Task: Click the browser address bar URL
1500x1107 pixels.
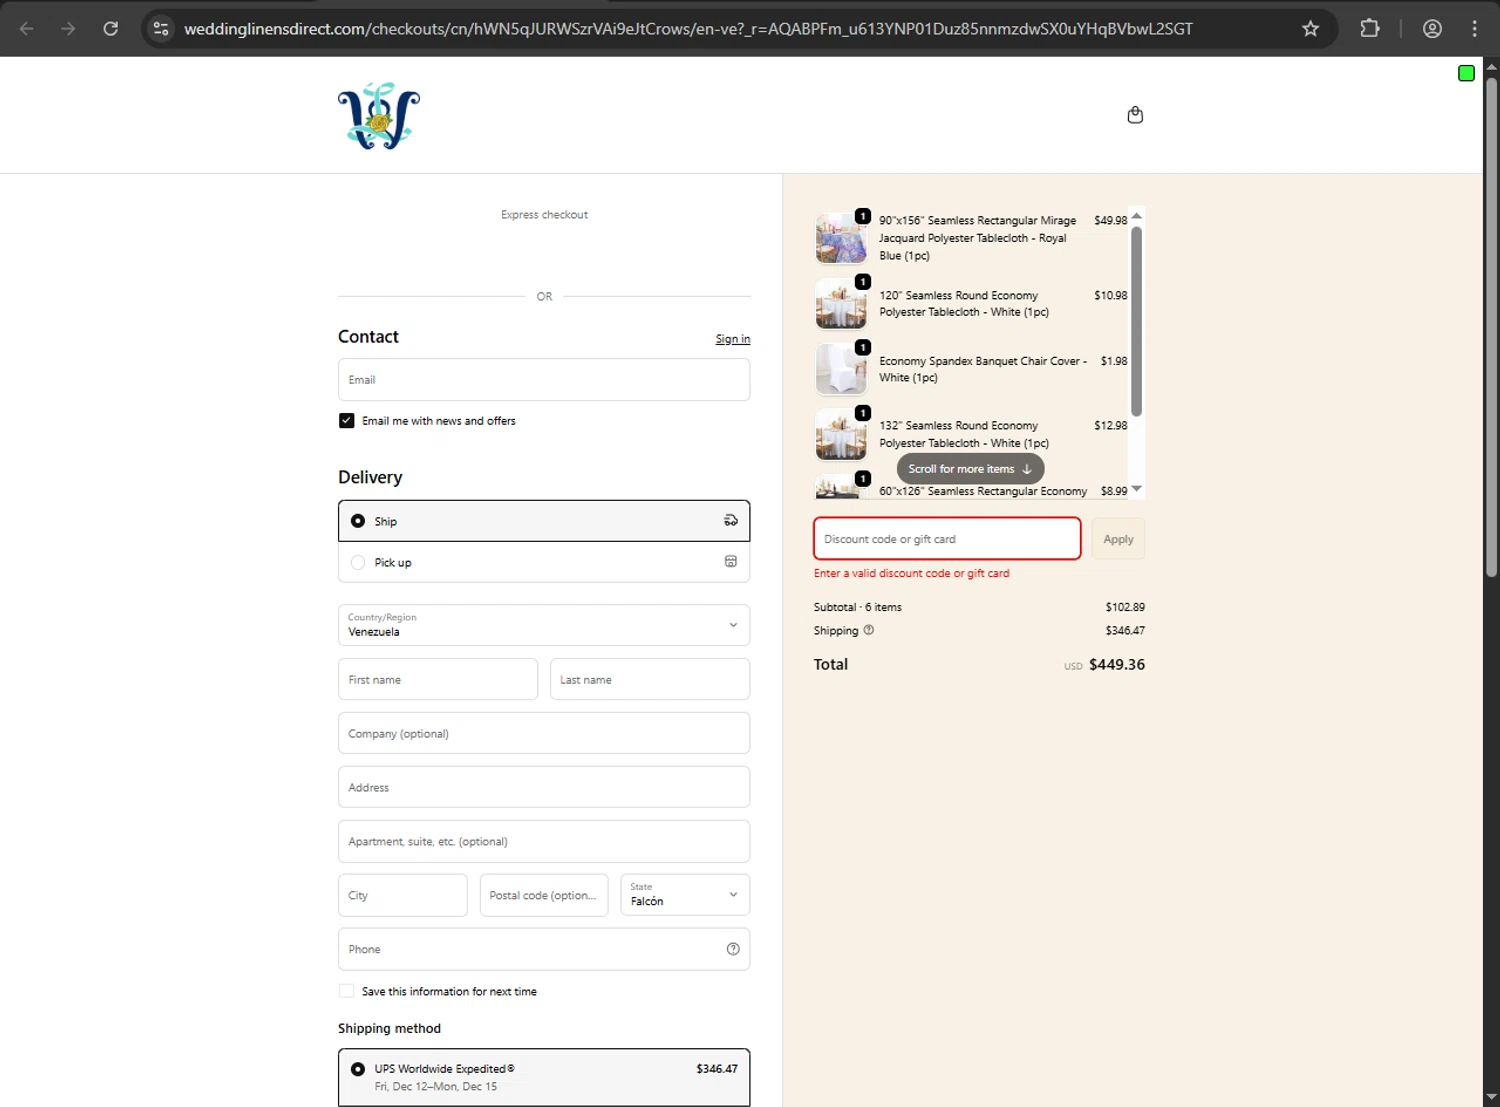Action: tap(688, 29)
